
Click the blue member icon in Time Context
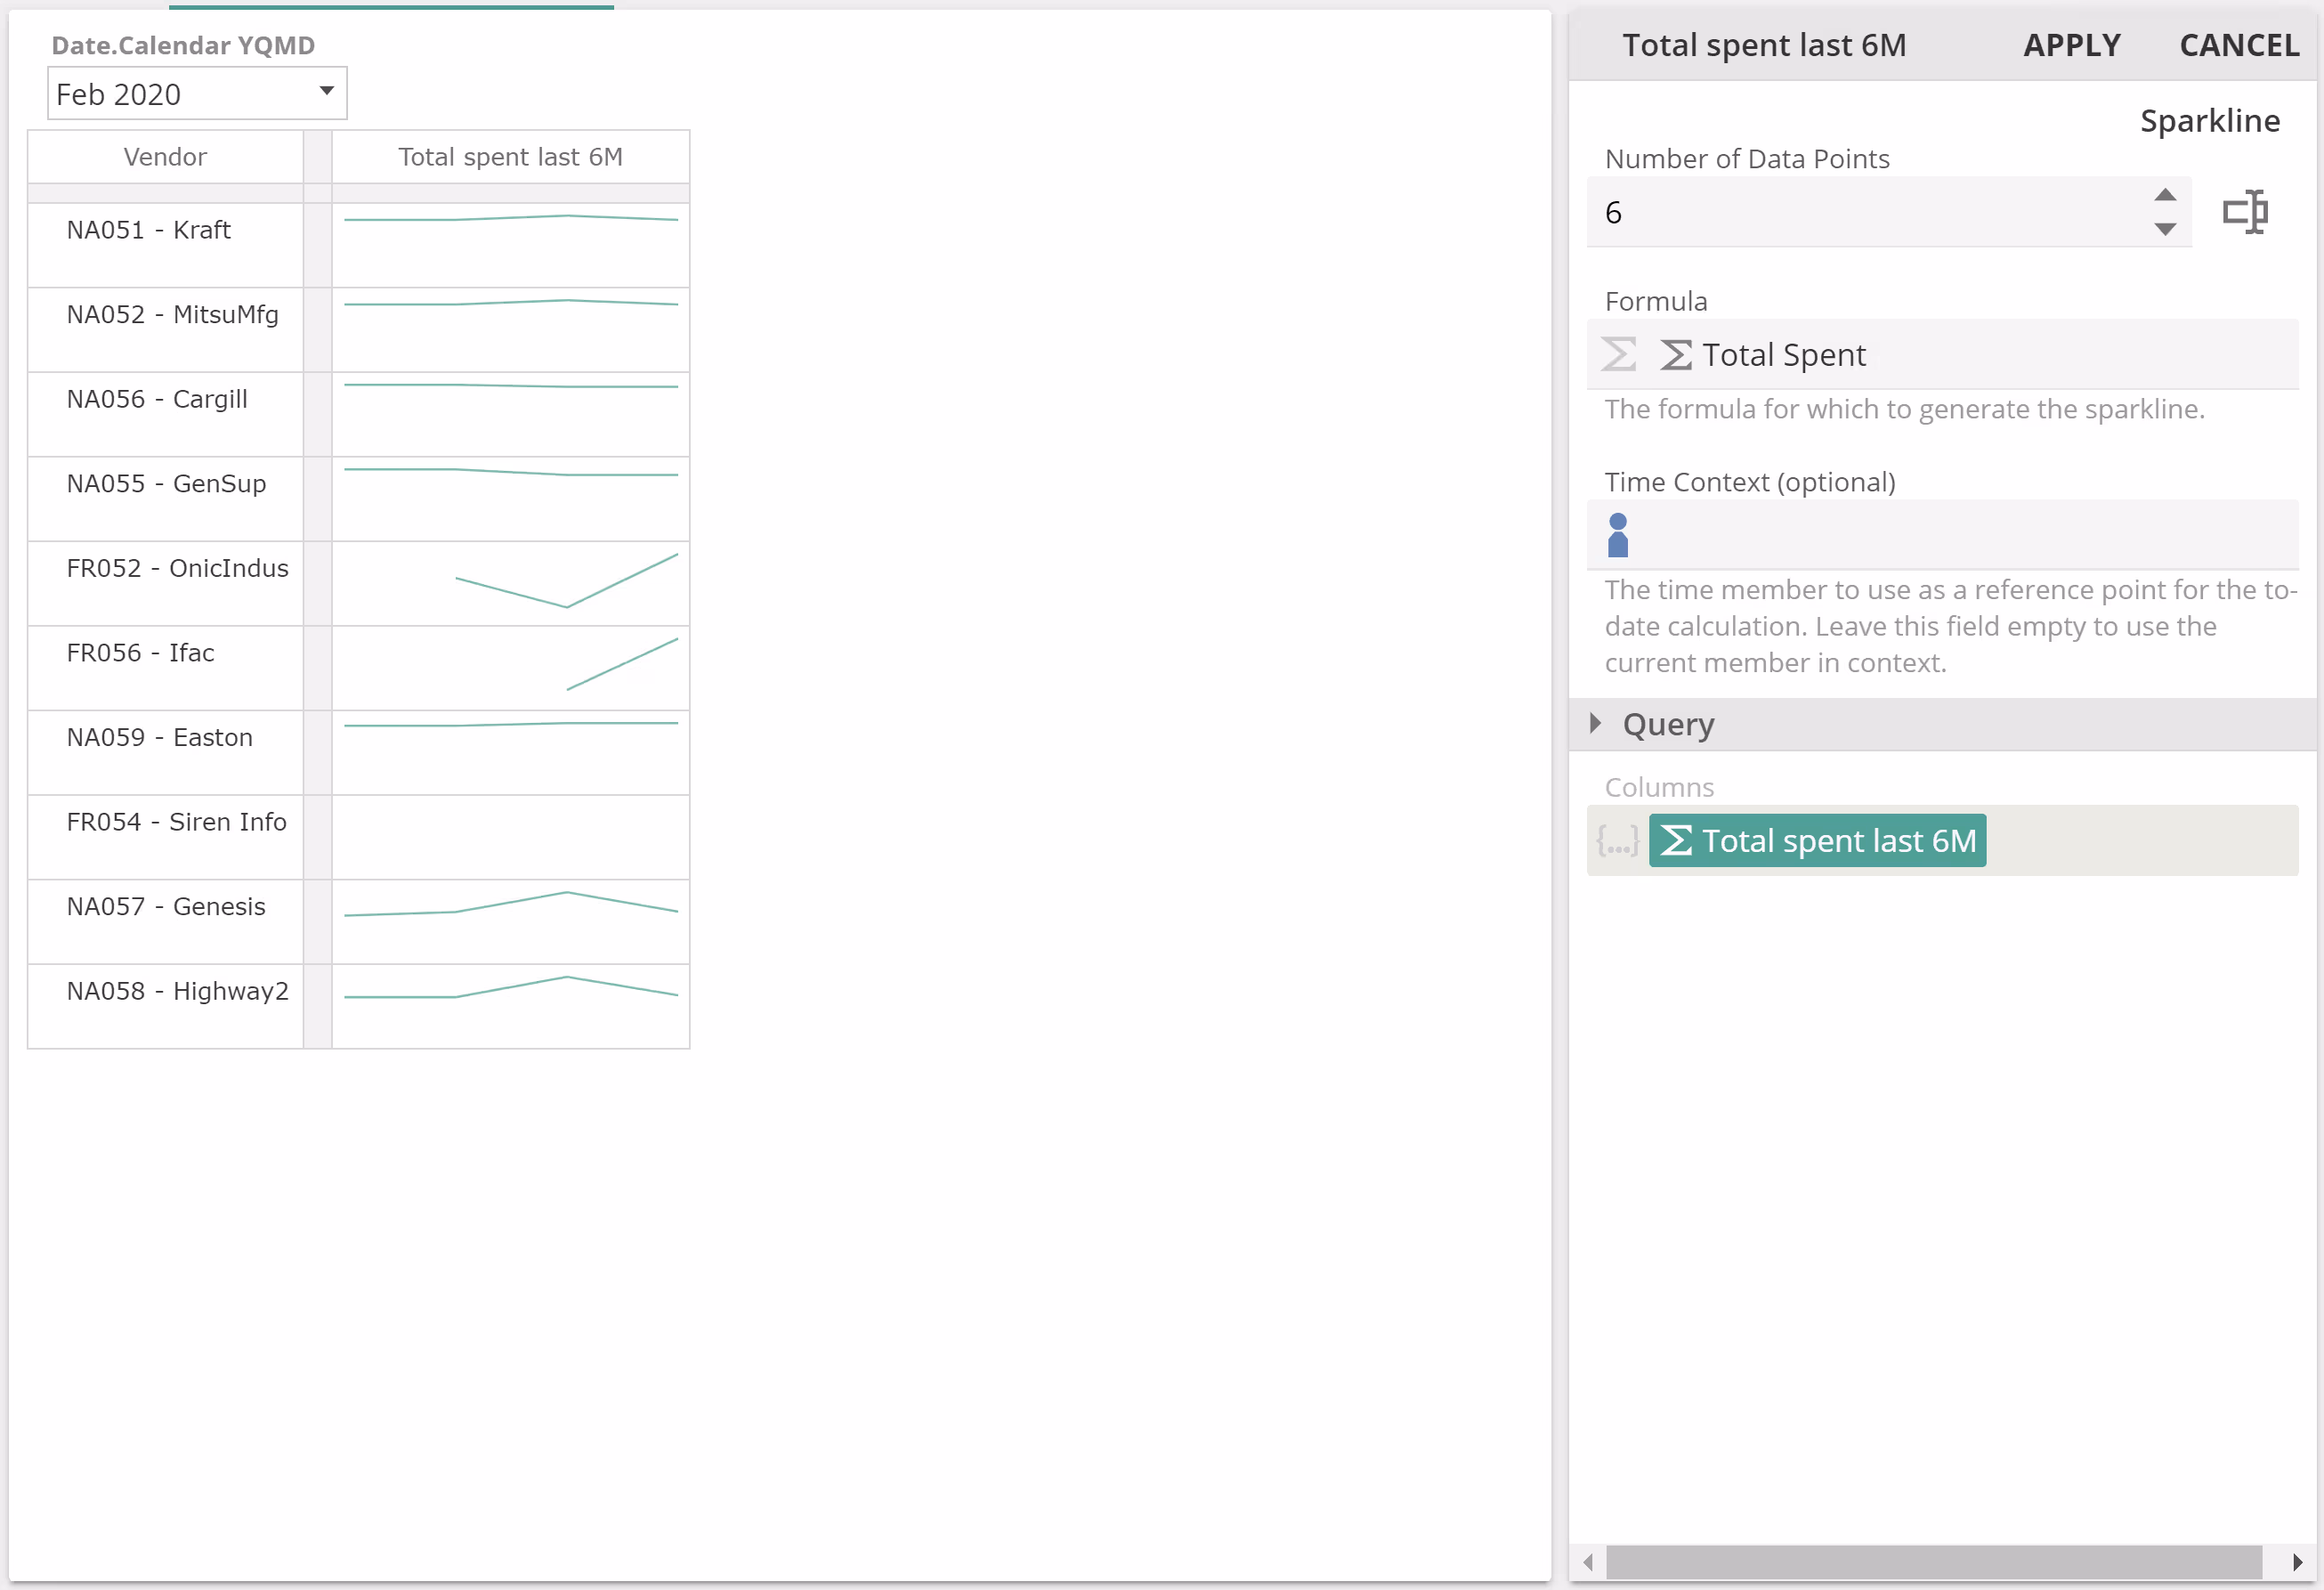pos(1618,535)
